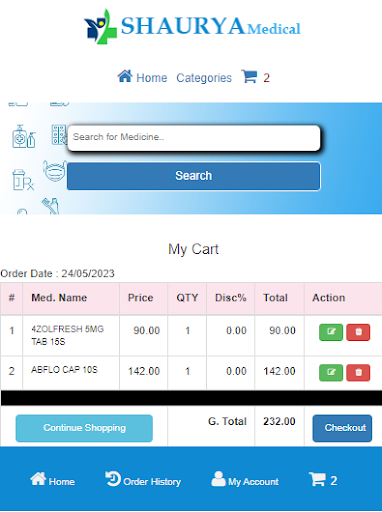The image size is (382, 512).
Task: Open Home from top navigation
Action: pyautogui.click(x=142, y=77)
